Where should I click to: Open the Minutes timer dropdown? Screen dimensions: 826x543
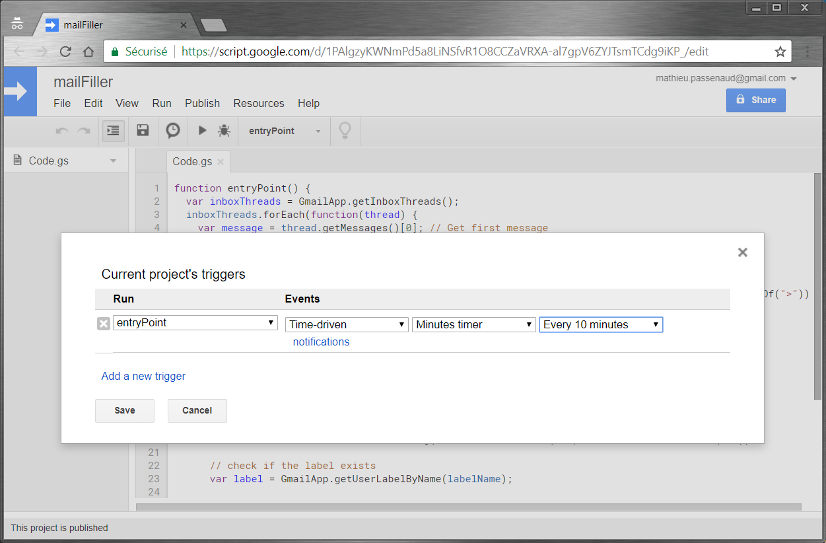pos(474,324)
